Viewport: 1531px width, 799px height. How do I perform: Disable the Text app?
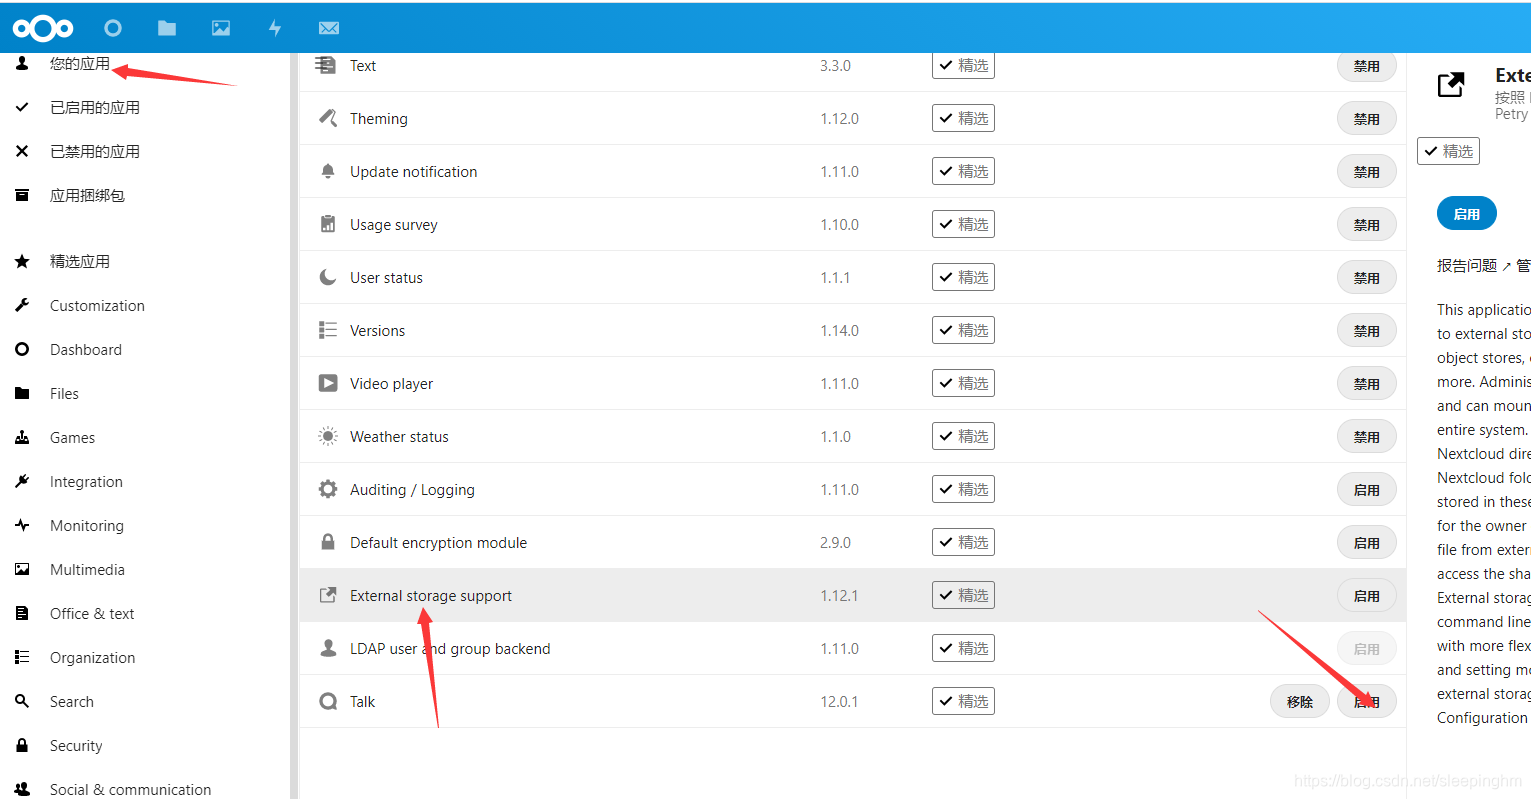[1367, 66]
